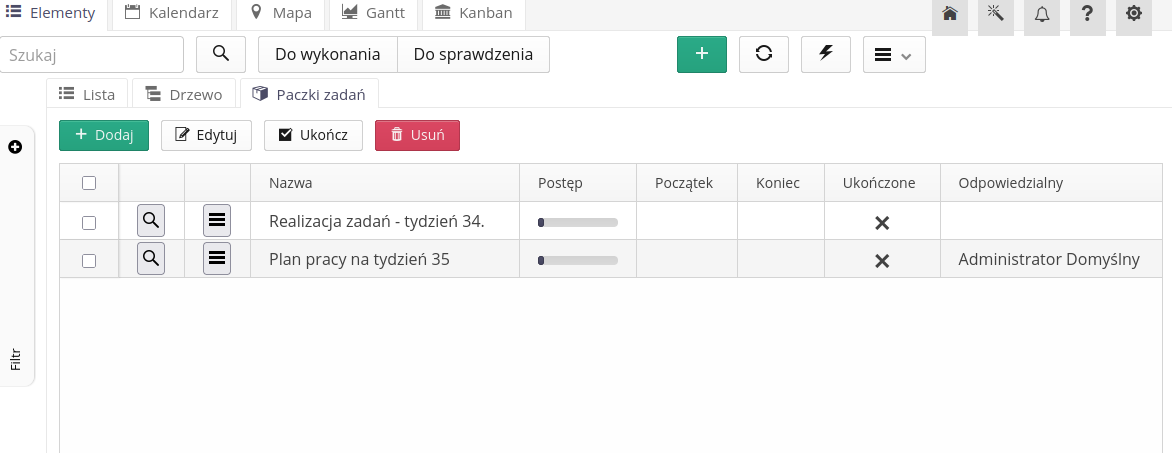
Task: Click the refresh icon button
Action: (x=764, y=55)
